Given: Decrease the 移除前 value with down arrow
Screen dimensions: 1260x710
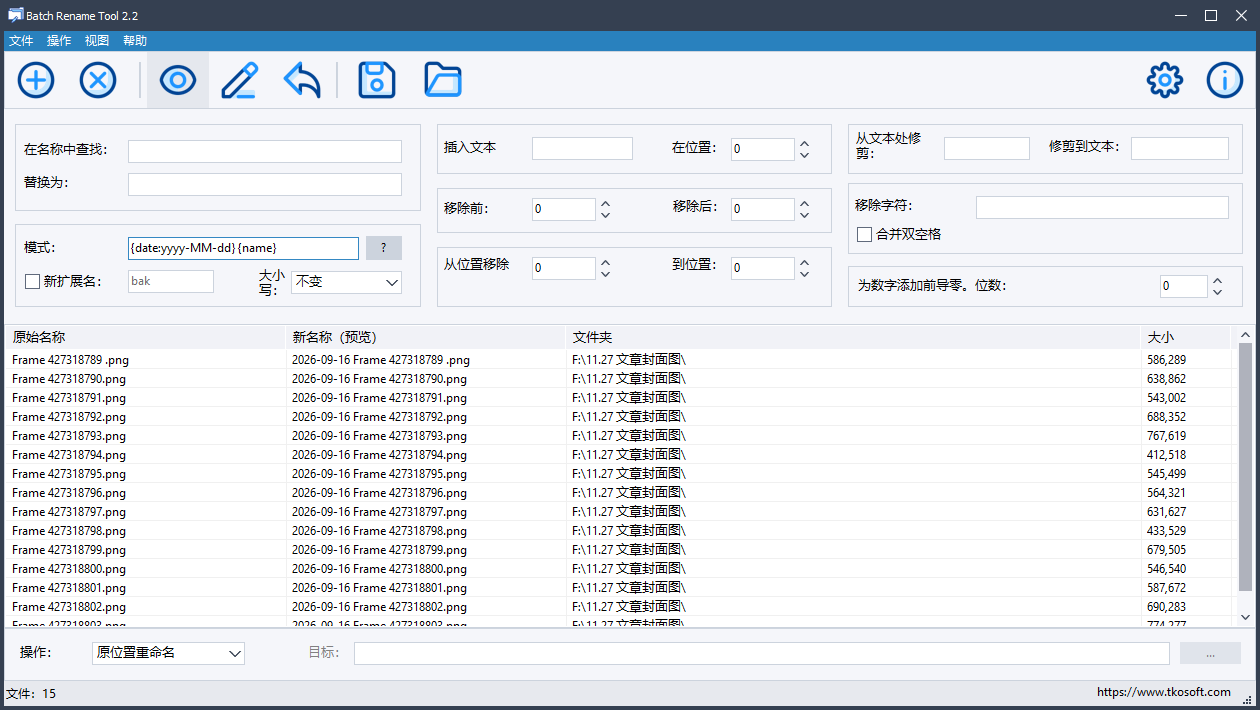Looking at the screenshot, I should click(x=605, y=215).
